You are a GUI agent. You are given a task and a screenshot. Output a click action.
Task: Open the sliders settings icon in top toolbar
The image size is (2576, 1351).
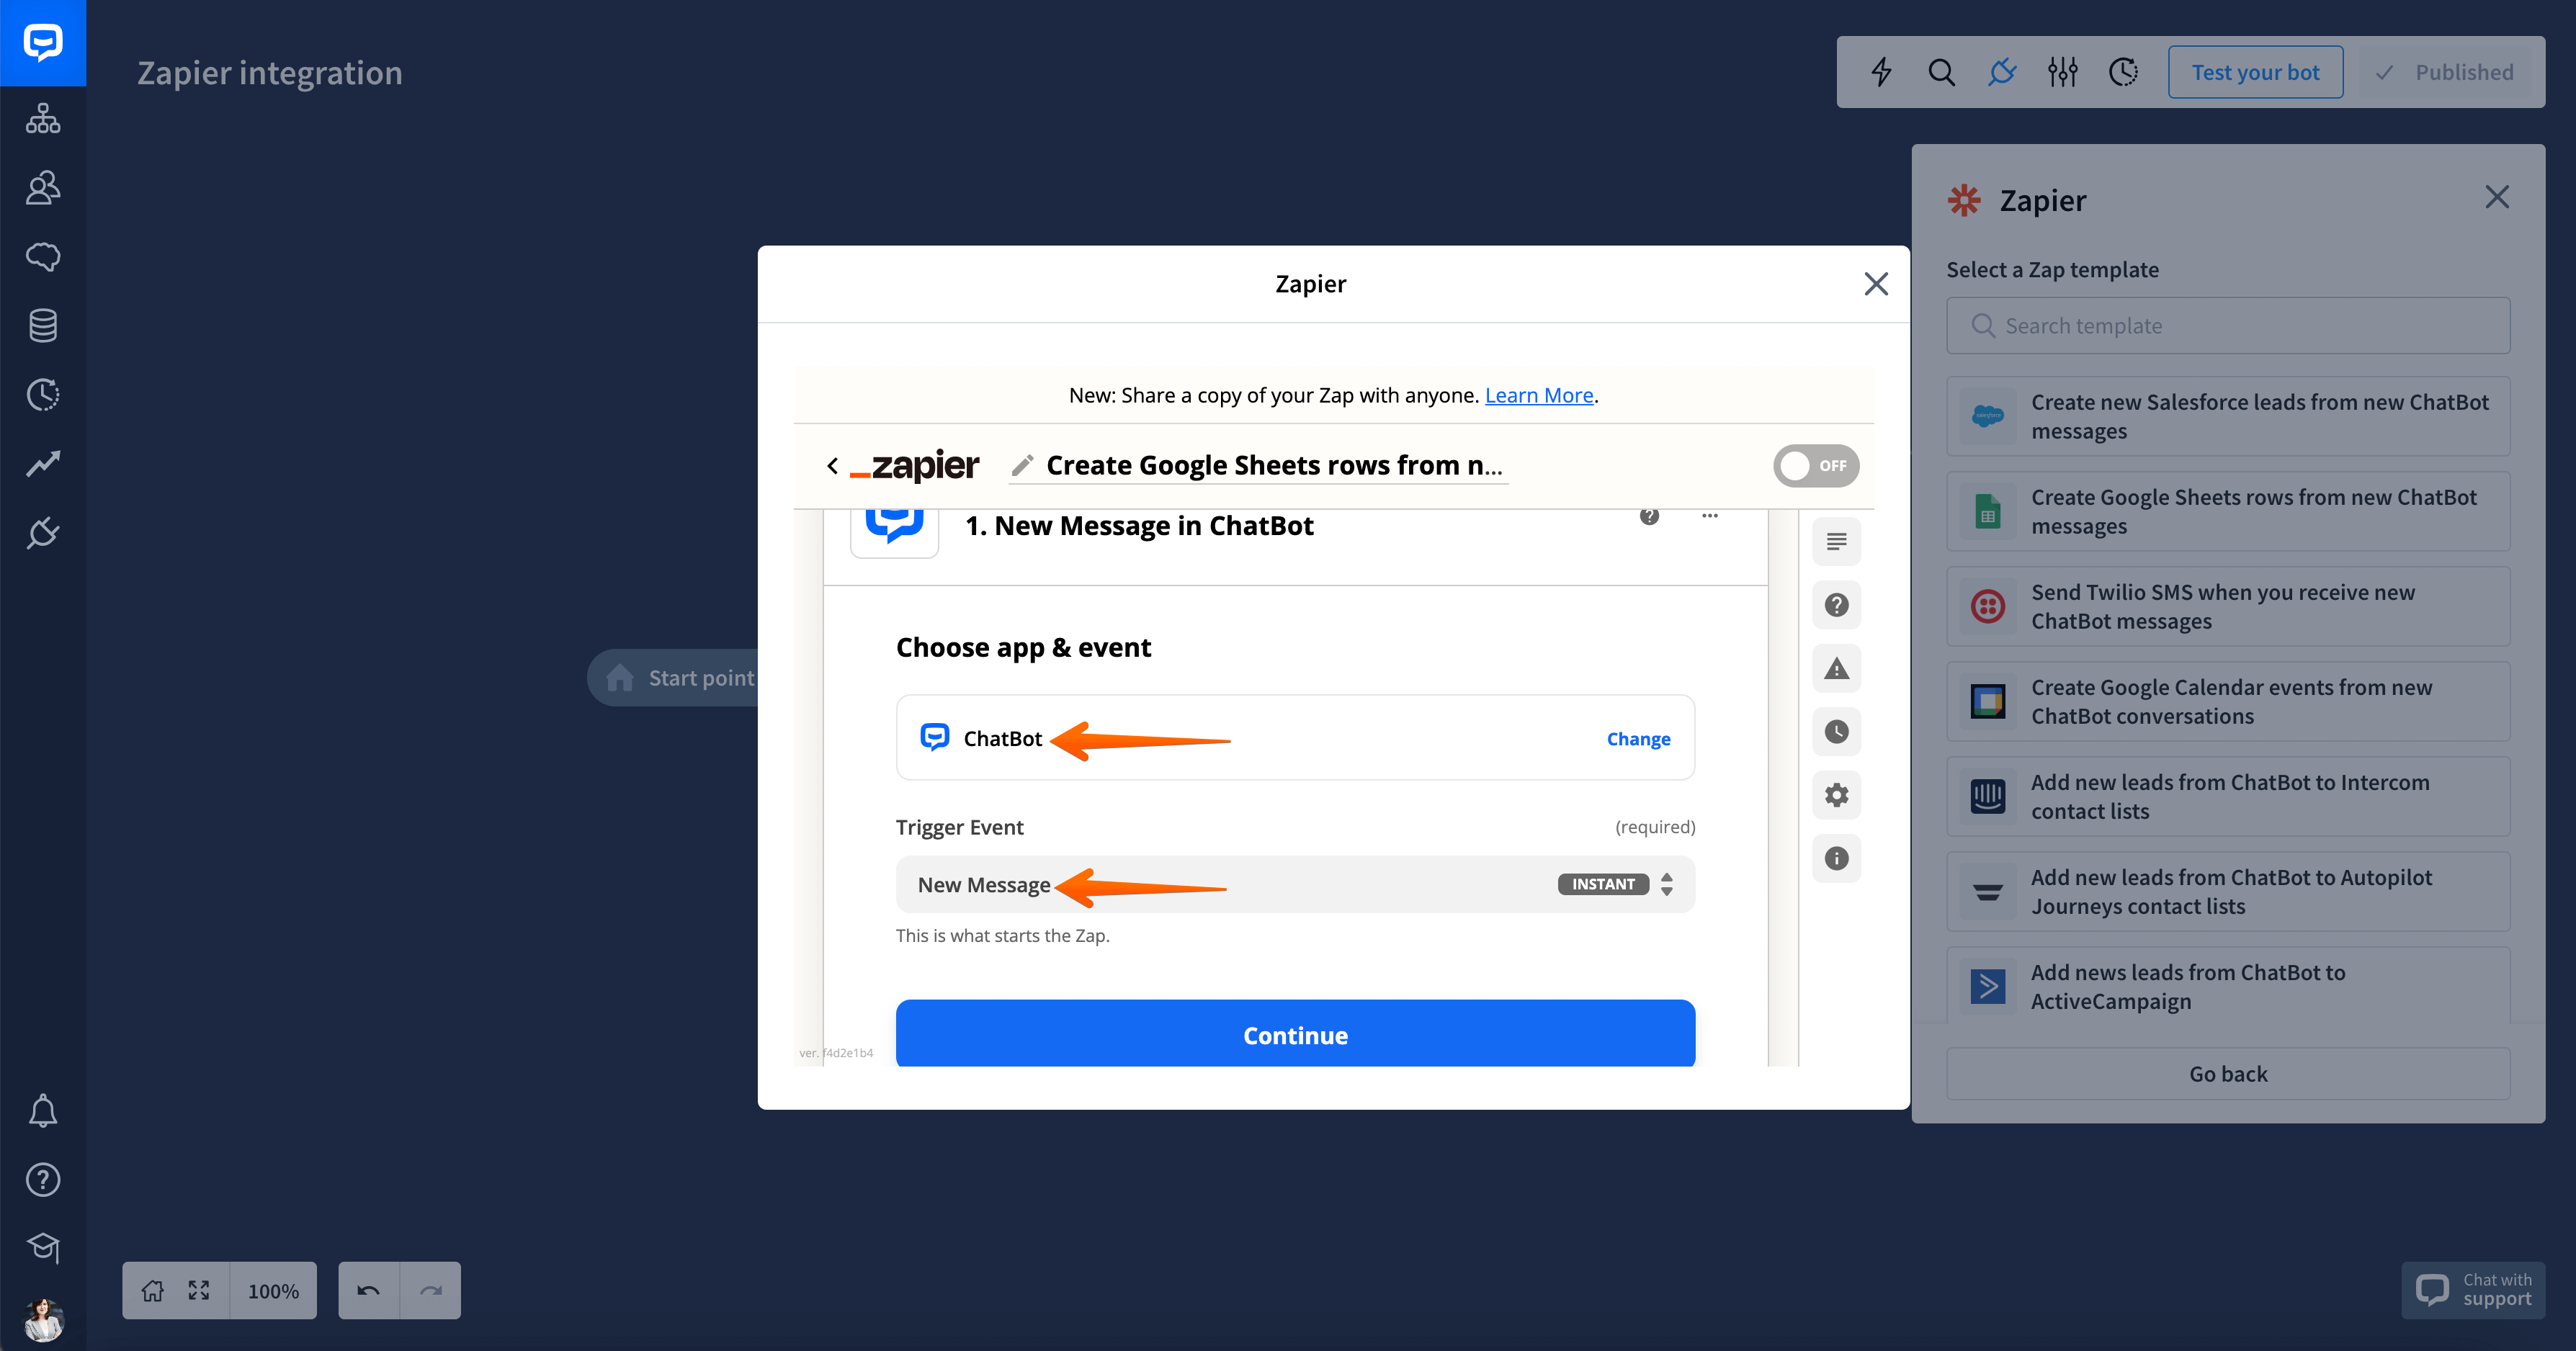[x=2062, y=72]
